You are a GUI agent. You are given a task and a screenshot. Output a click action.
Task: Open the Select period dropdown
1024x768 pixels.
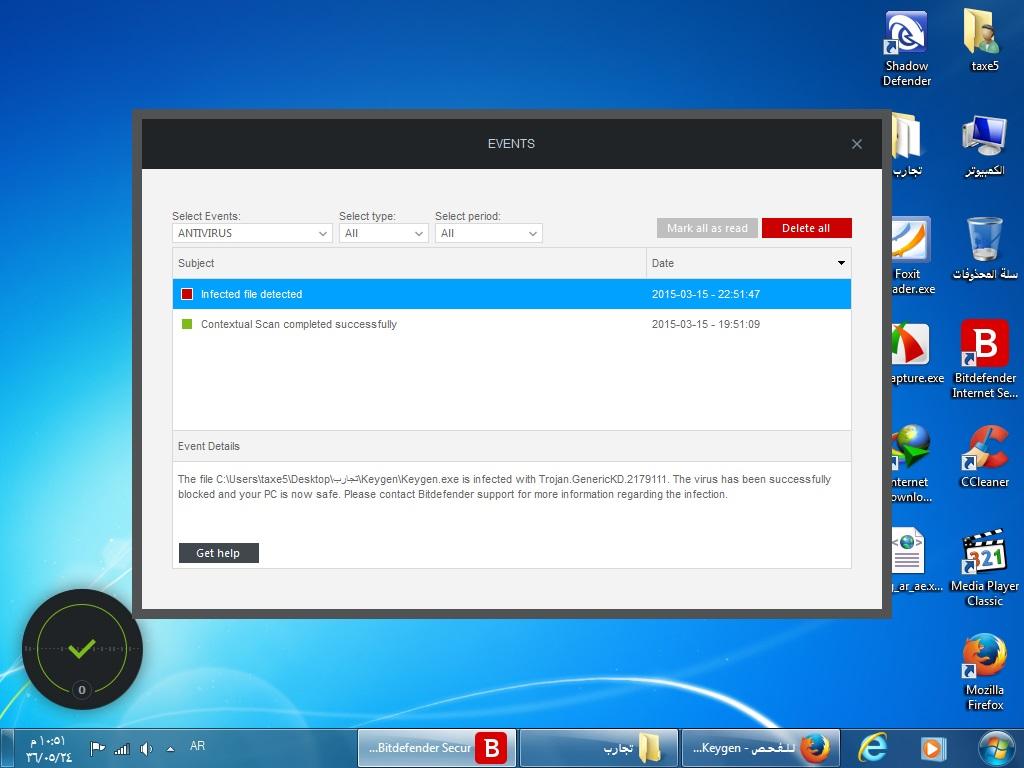click(x=488, y=233)
